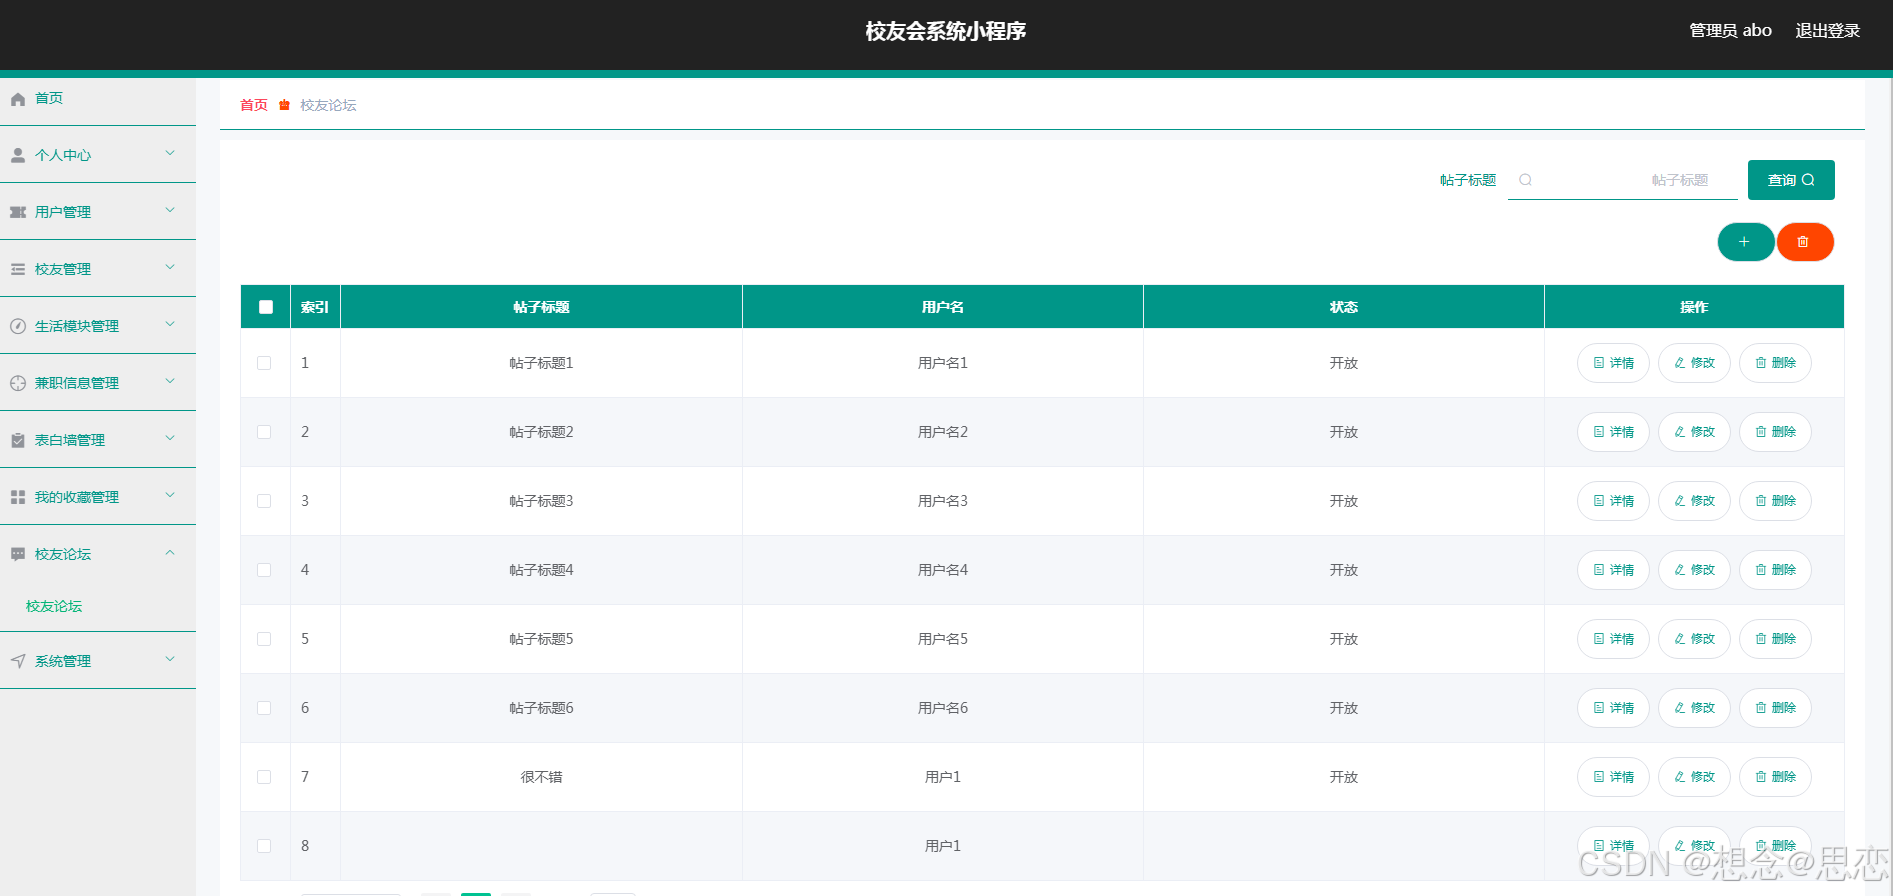
Task: Toggle the select-all checkbox in table header
Action: (266, 307)
